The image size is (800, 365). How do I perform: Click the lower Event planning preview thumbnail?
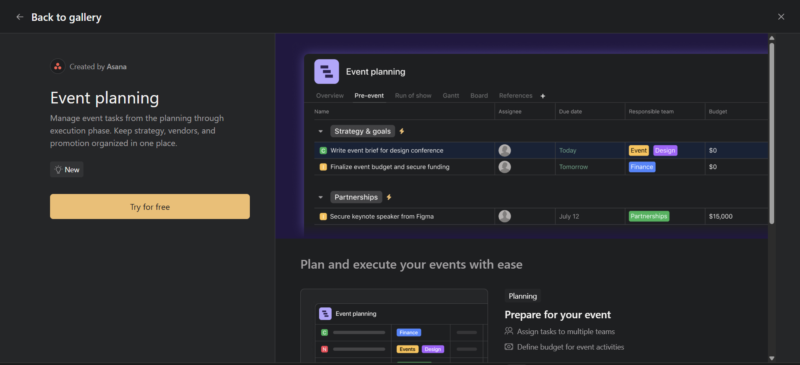point(394,327)
